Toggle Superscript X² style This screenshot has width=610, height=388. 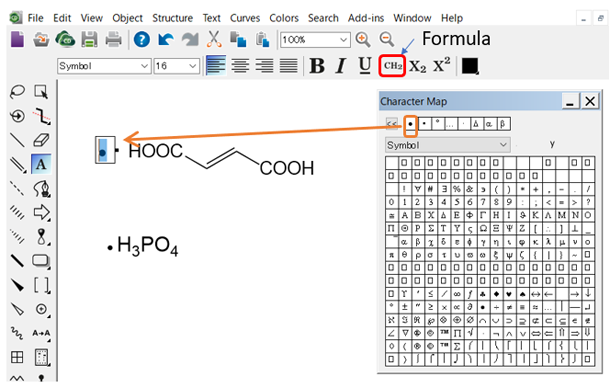tap(442, 65)
